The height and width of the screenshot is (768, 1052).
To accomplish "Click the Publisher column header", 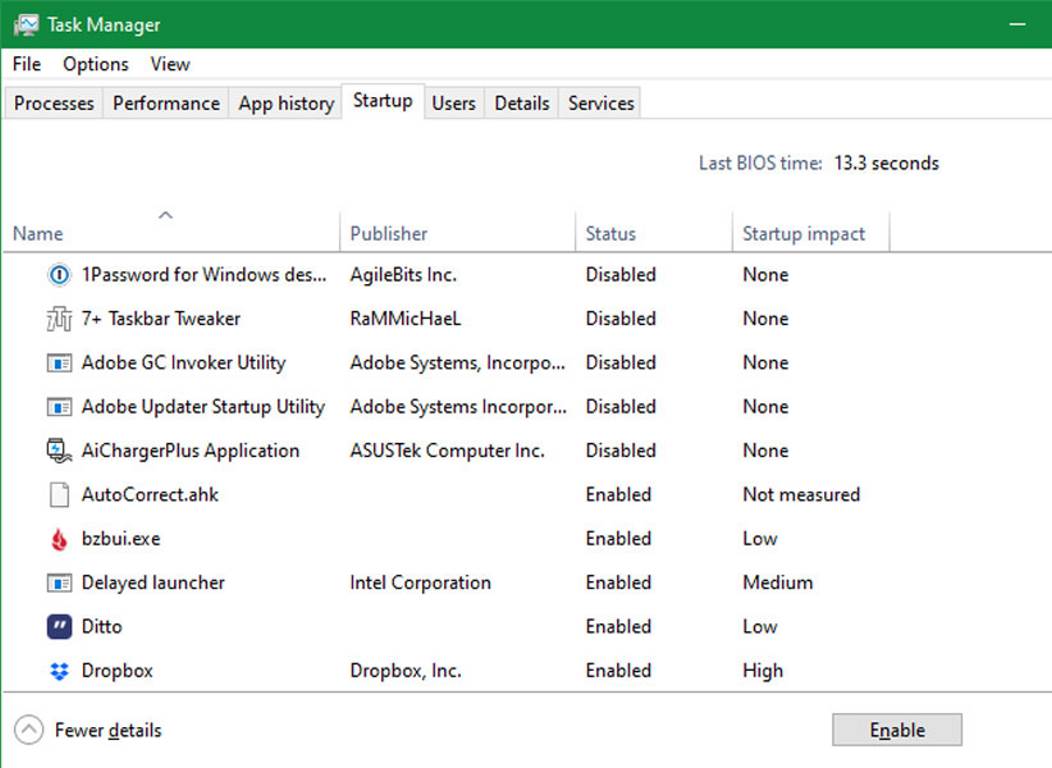I will [388, 234].
